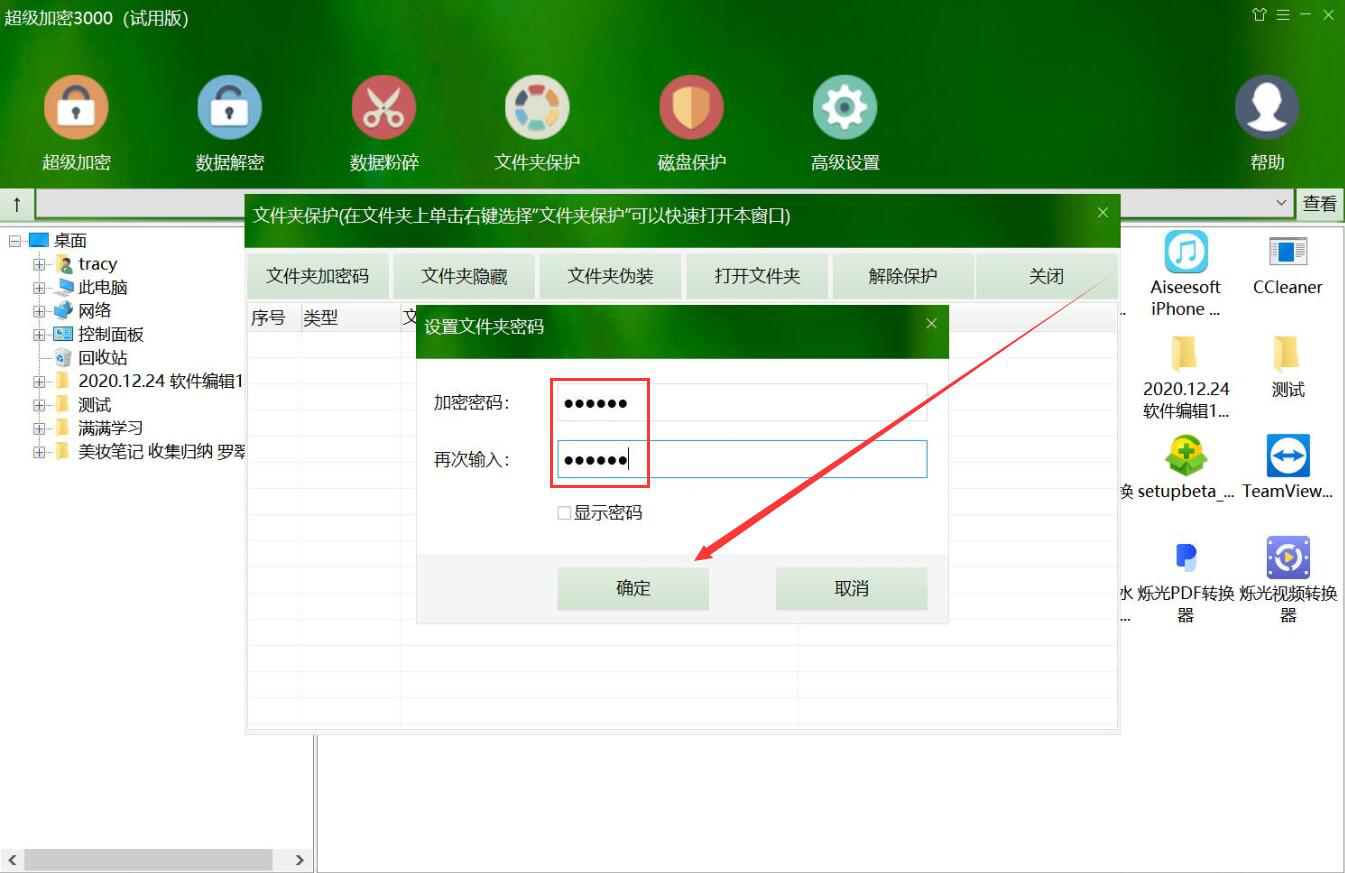Focus the 再次输入 confirm password field
1345x873 pixels.
(x=742, y=459)
